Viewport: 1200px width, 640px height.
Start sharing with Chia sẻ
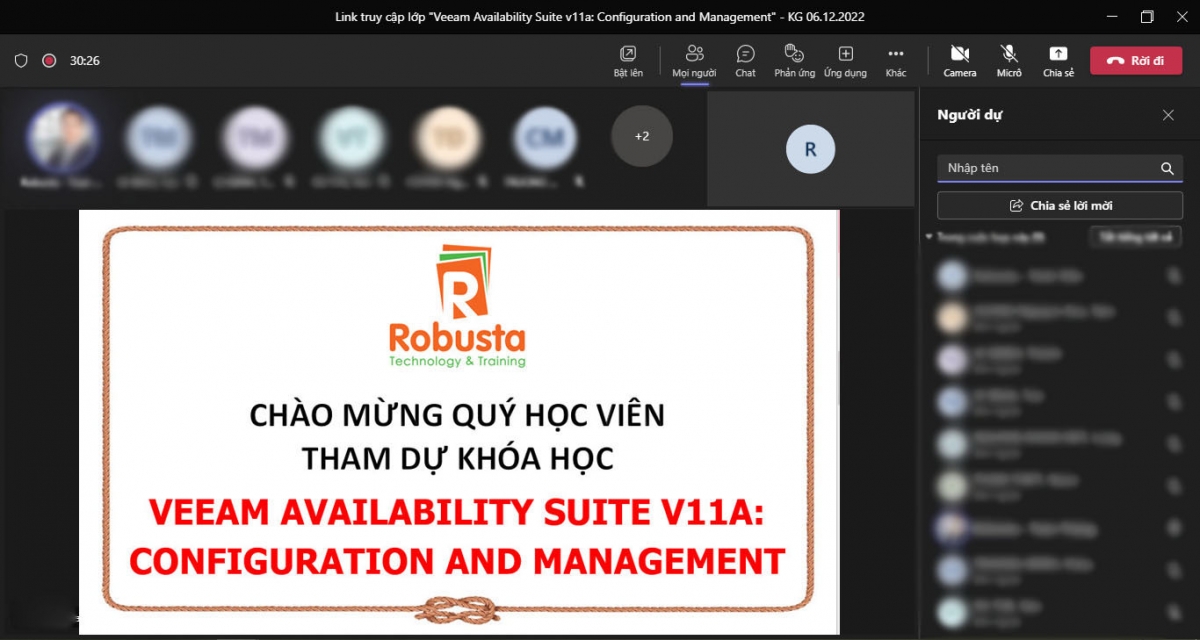click(1058, 60)
